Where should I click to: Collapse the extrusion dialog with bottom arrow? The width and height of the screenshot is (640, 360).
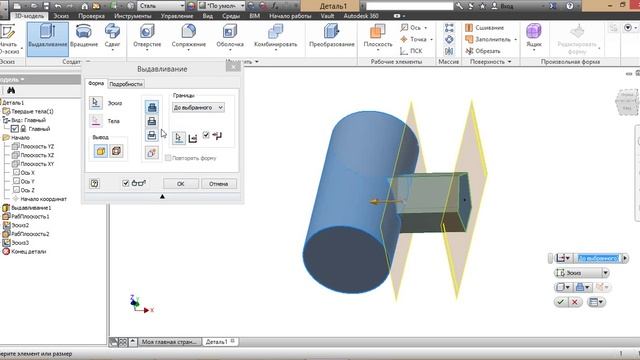(162, 196)
